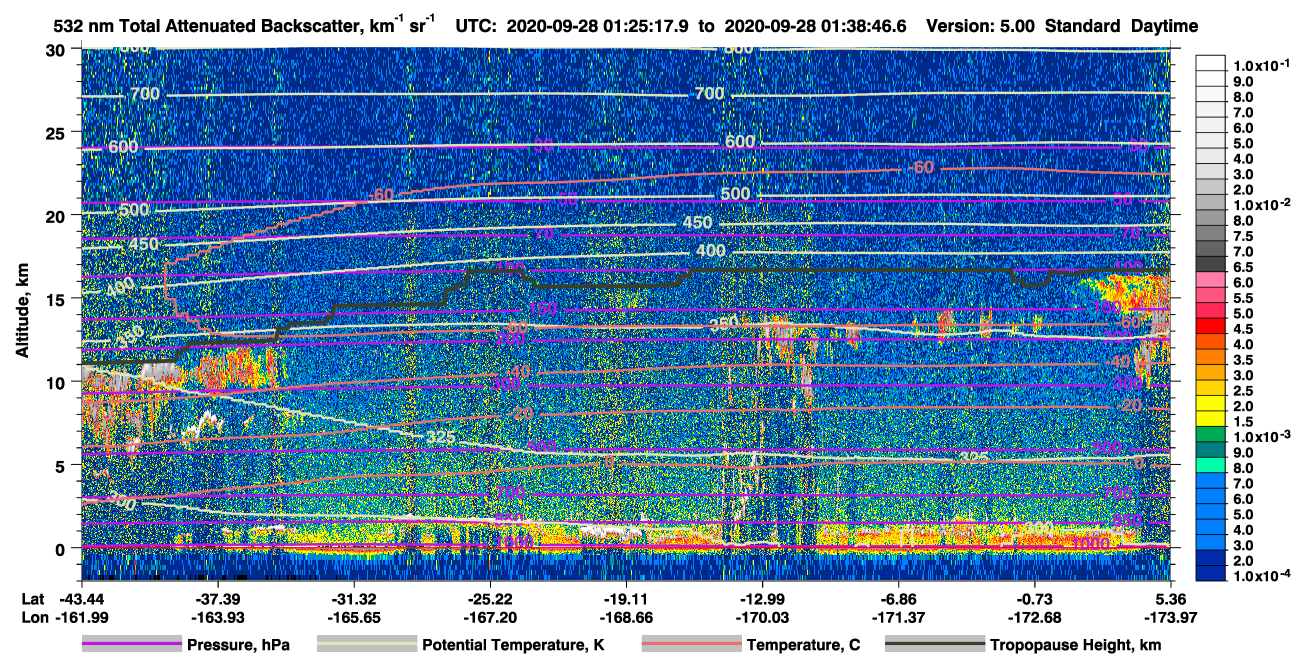This screenshot has height=667, width=1300.
Task: Click the Tropopause Height legend line sample
Action: 934,645
